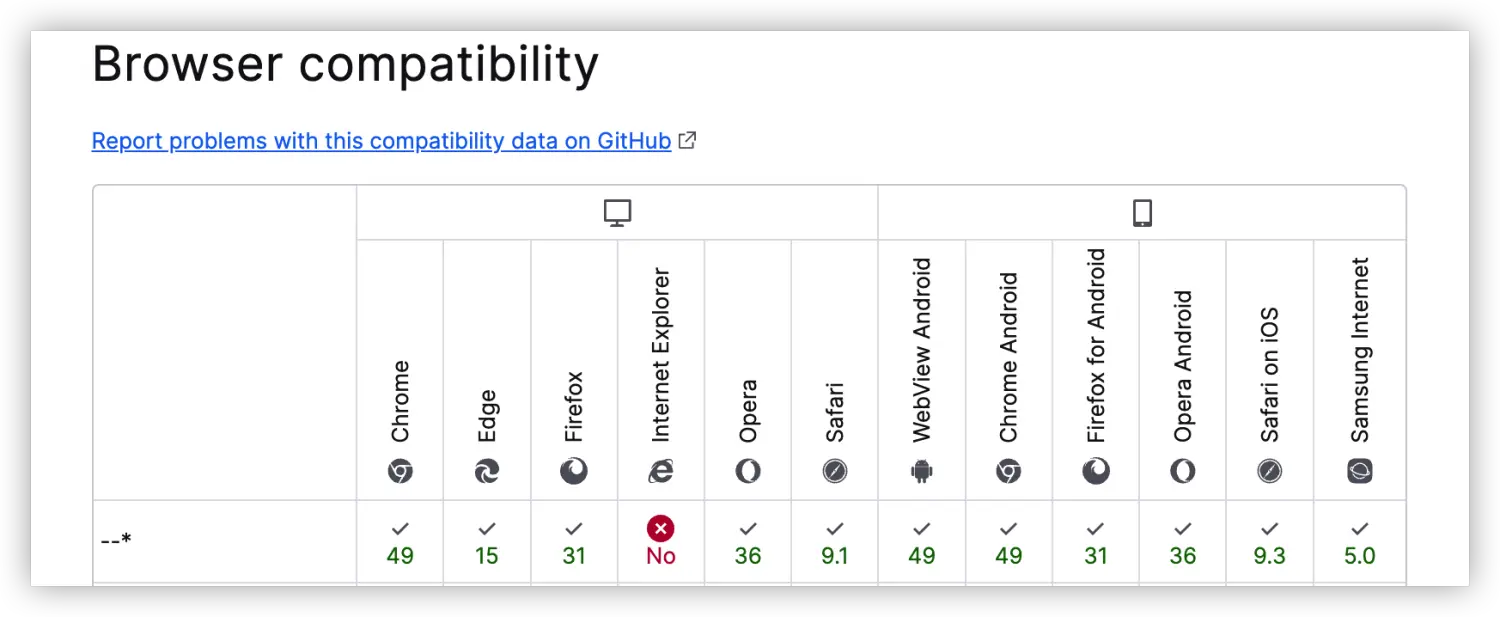Click the Edge browser logo icon
Viewport: 1500px width, 617px height.
[x=487, y=471]
